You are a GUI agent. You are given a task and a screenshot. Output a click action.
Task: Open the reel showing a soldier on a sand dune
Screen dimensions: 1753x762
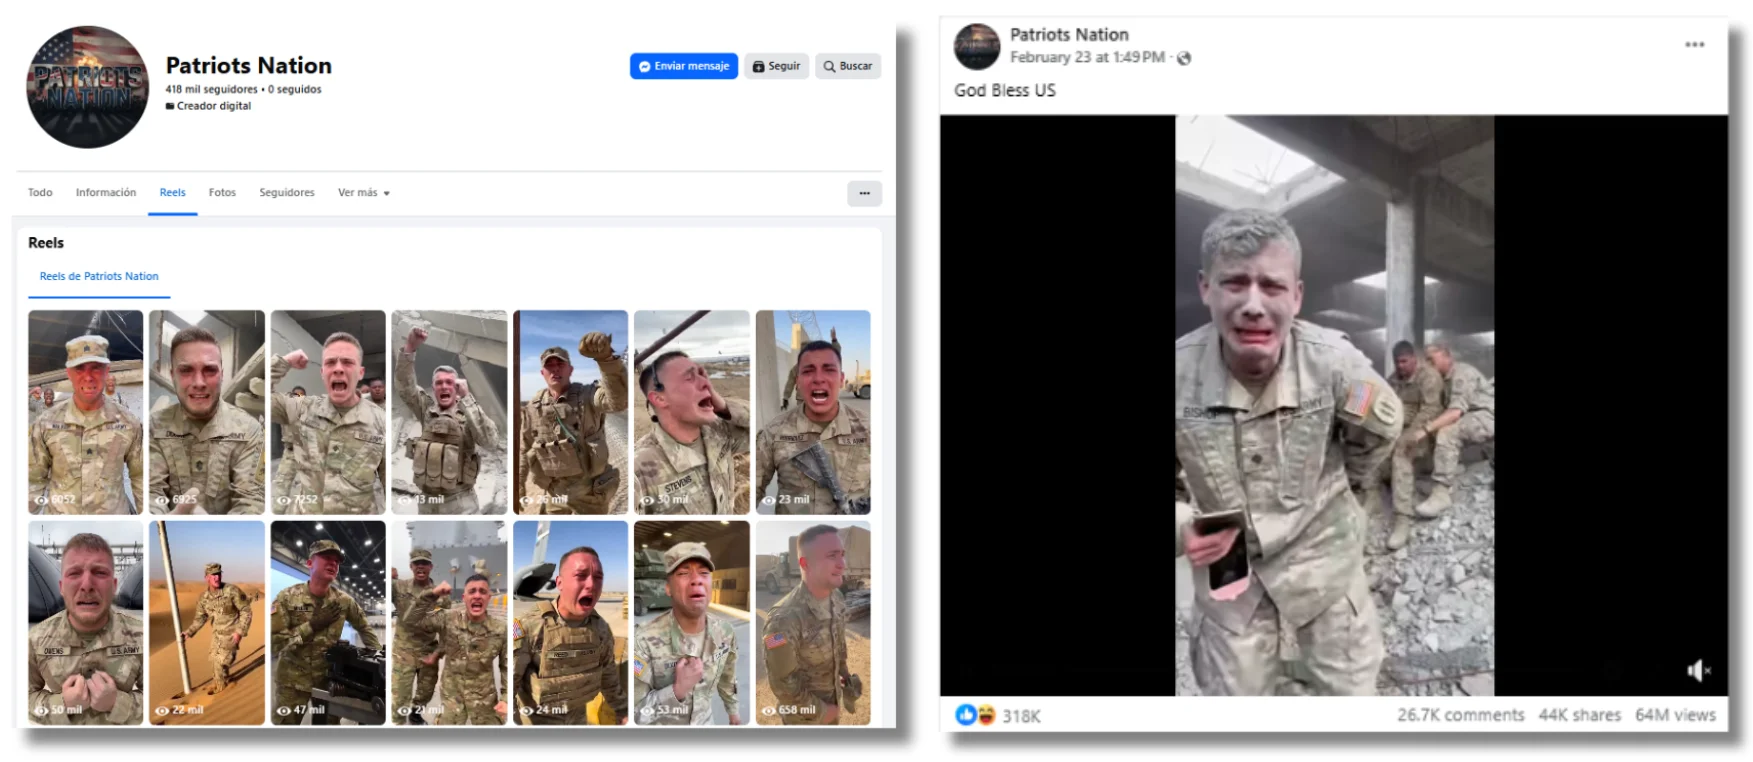[207, 622]
